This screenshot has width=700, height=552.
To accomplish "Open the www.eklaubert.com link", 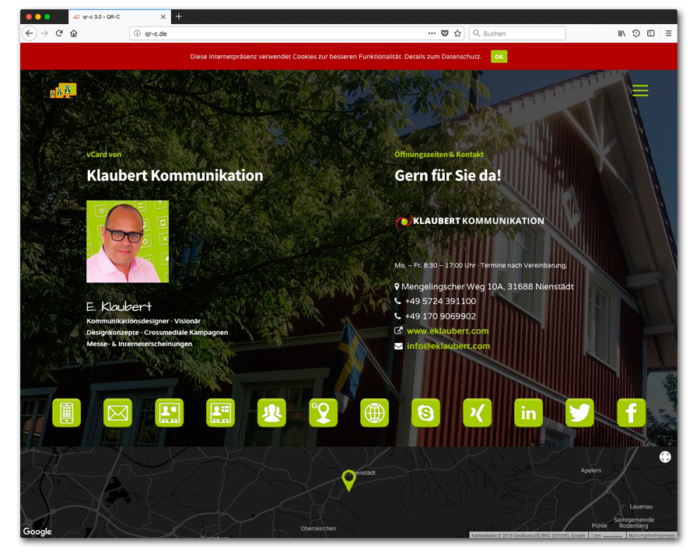I will (448, 331).
